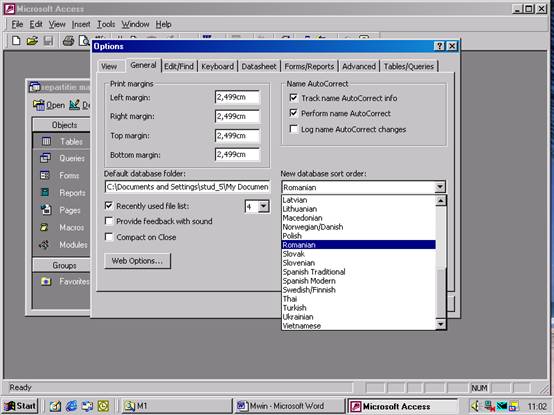Screen dimensions: 554x415
Task: Click the Objects header button
Action: (x=62, y=125)
